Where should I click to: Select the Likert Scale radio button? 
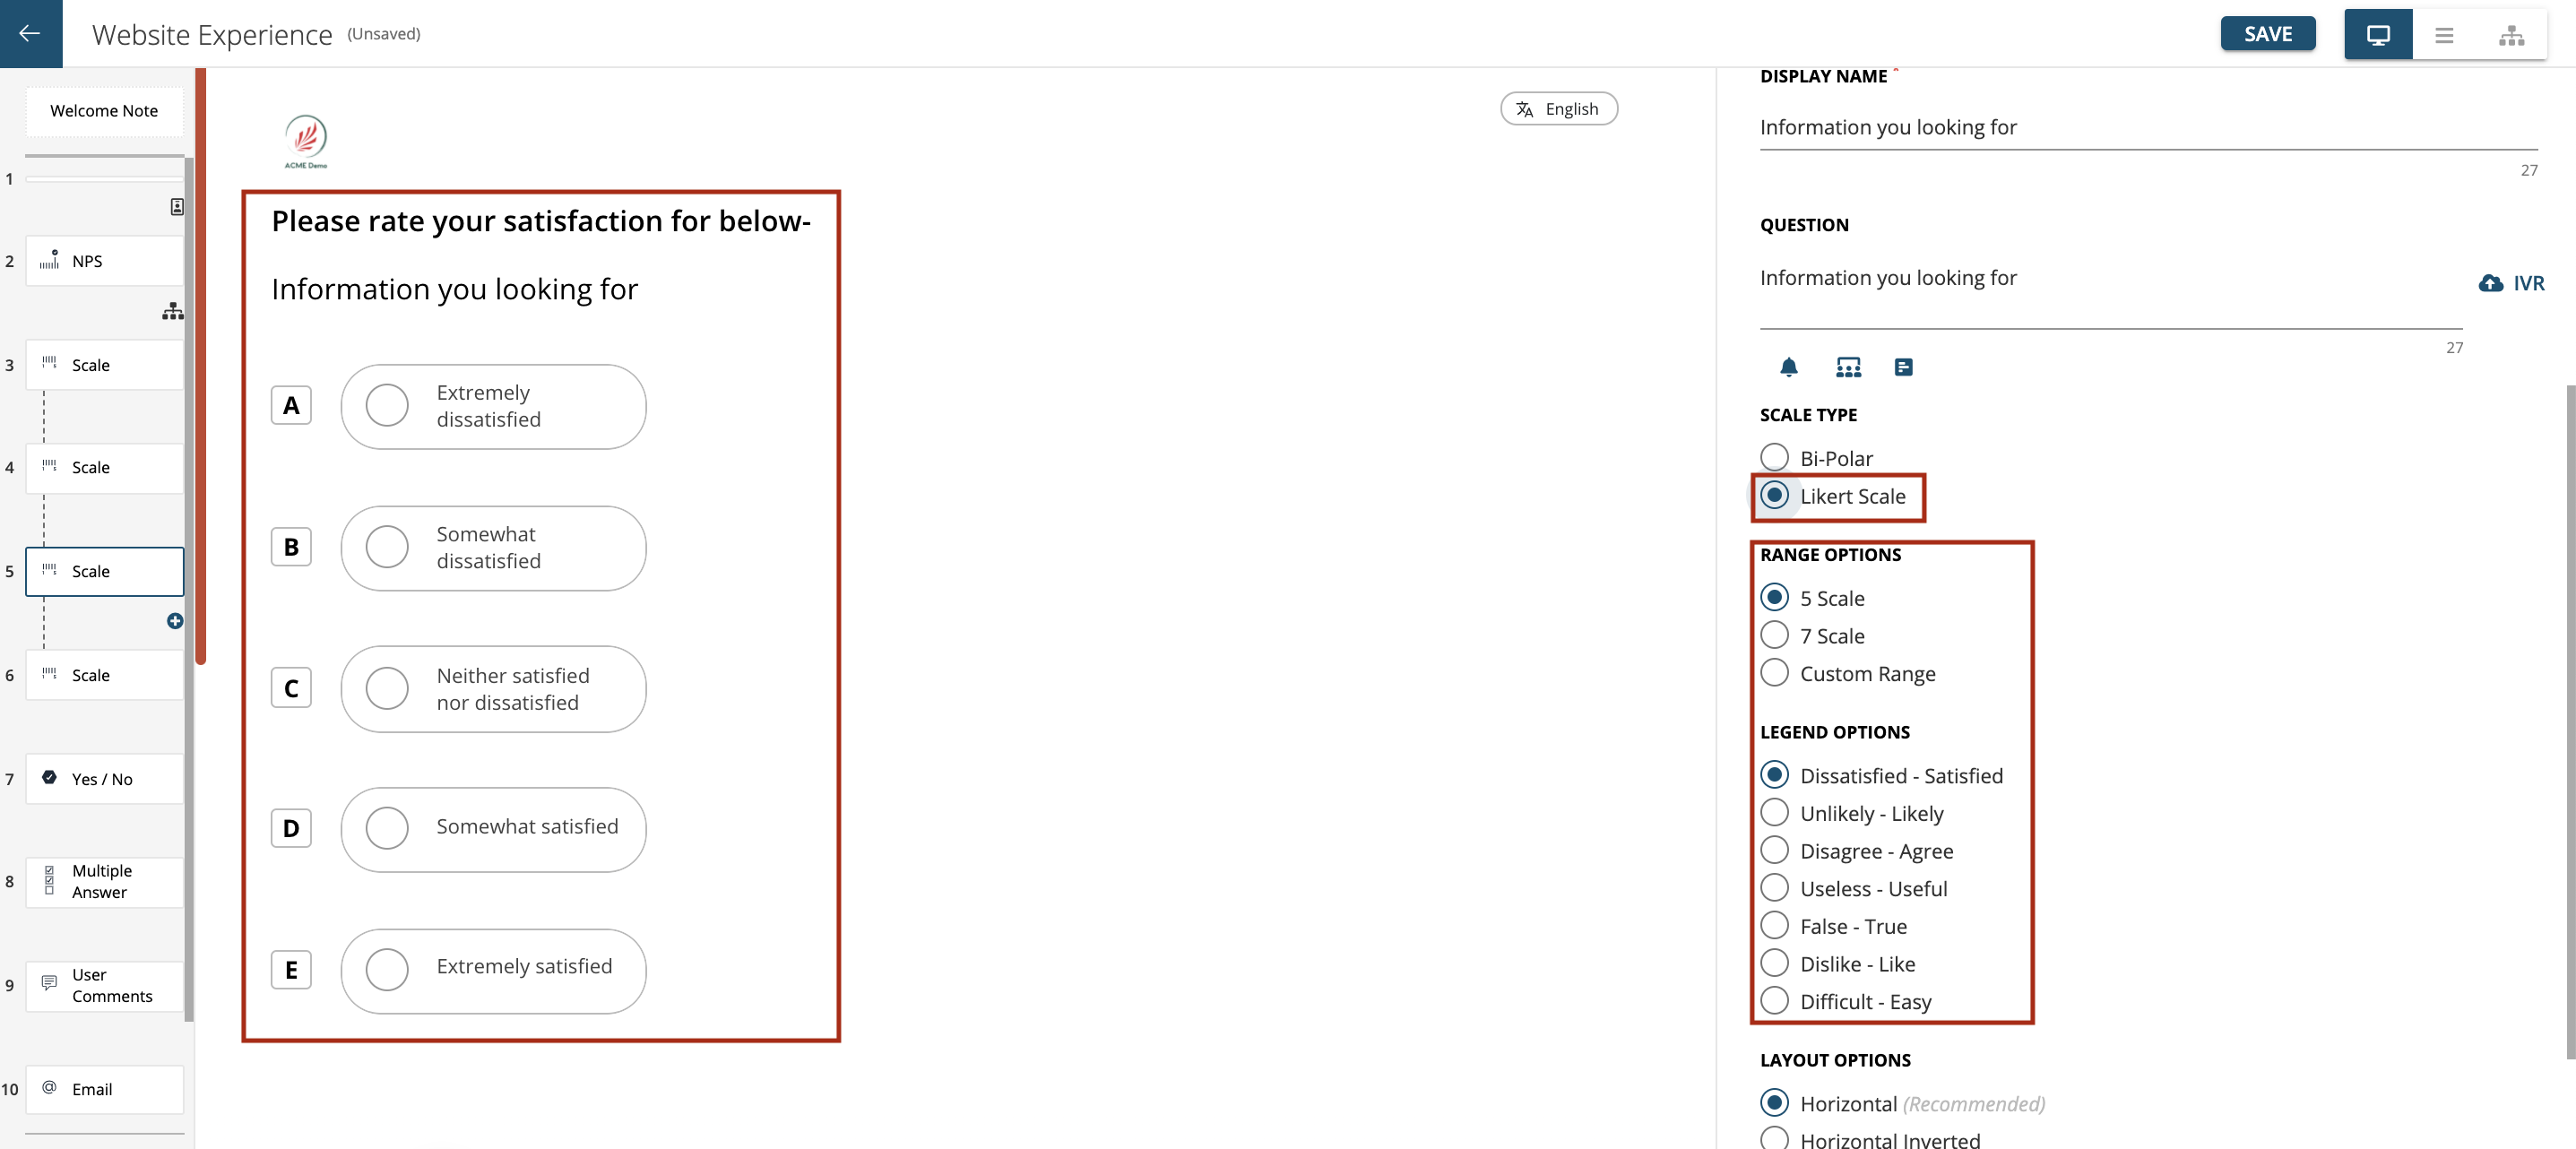pyautogui.click(x=1776, y=497)
